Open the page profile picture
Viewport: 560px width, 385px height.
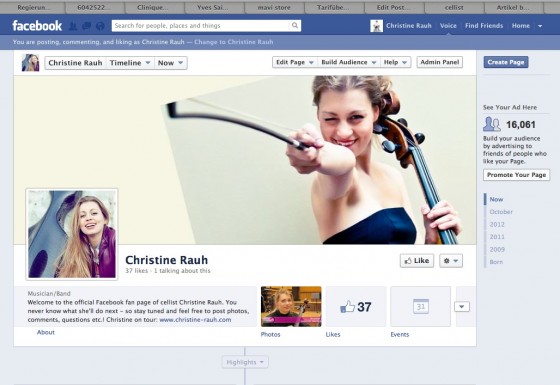point(72,234)
